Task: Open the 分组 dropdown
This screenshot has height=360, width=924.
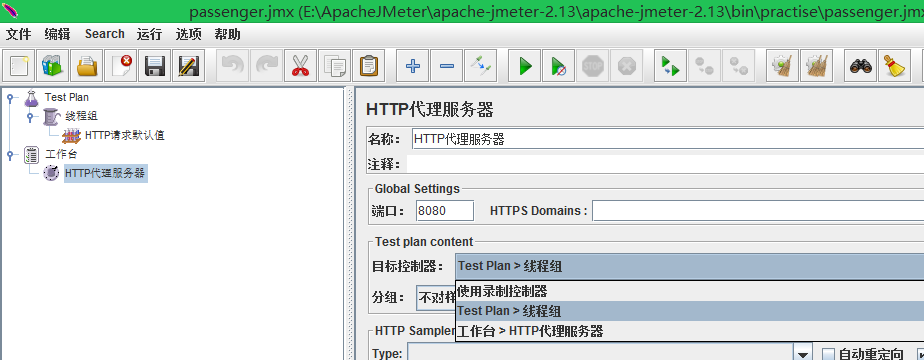Action: pyautogui.click(x=435, y=298)
